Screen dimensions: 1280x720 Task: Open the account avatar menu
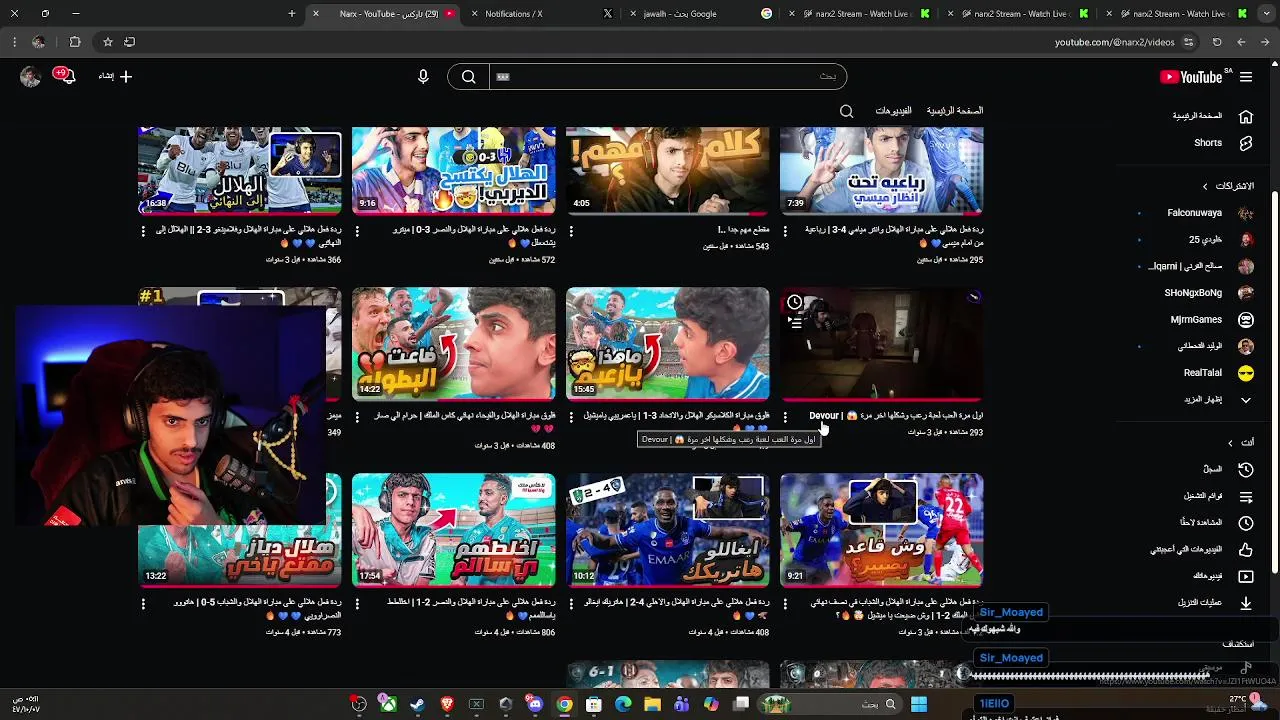click(31, 77)
